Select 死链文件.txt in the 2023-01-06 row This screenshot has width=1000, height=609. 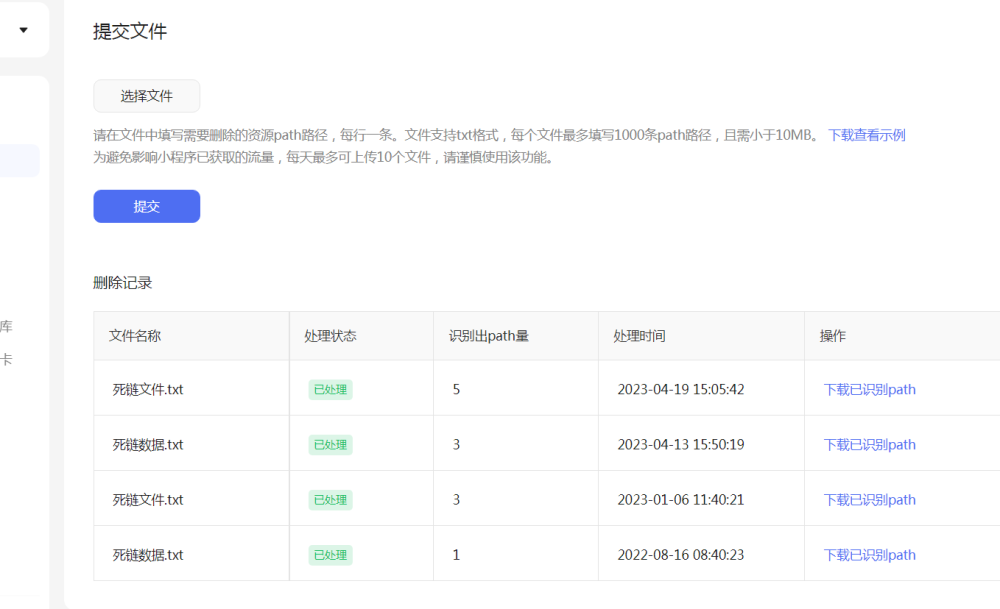click(148, 500)
